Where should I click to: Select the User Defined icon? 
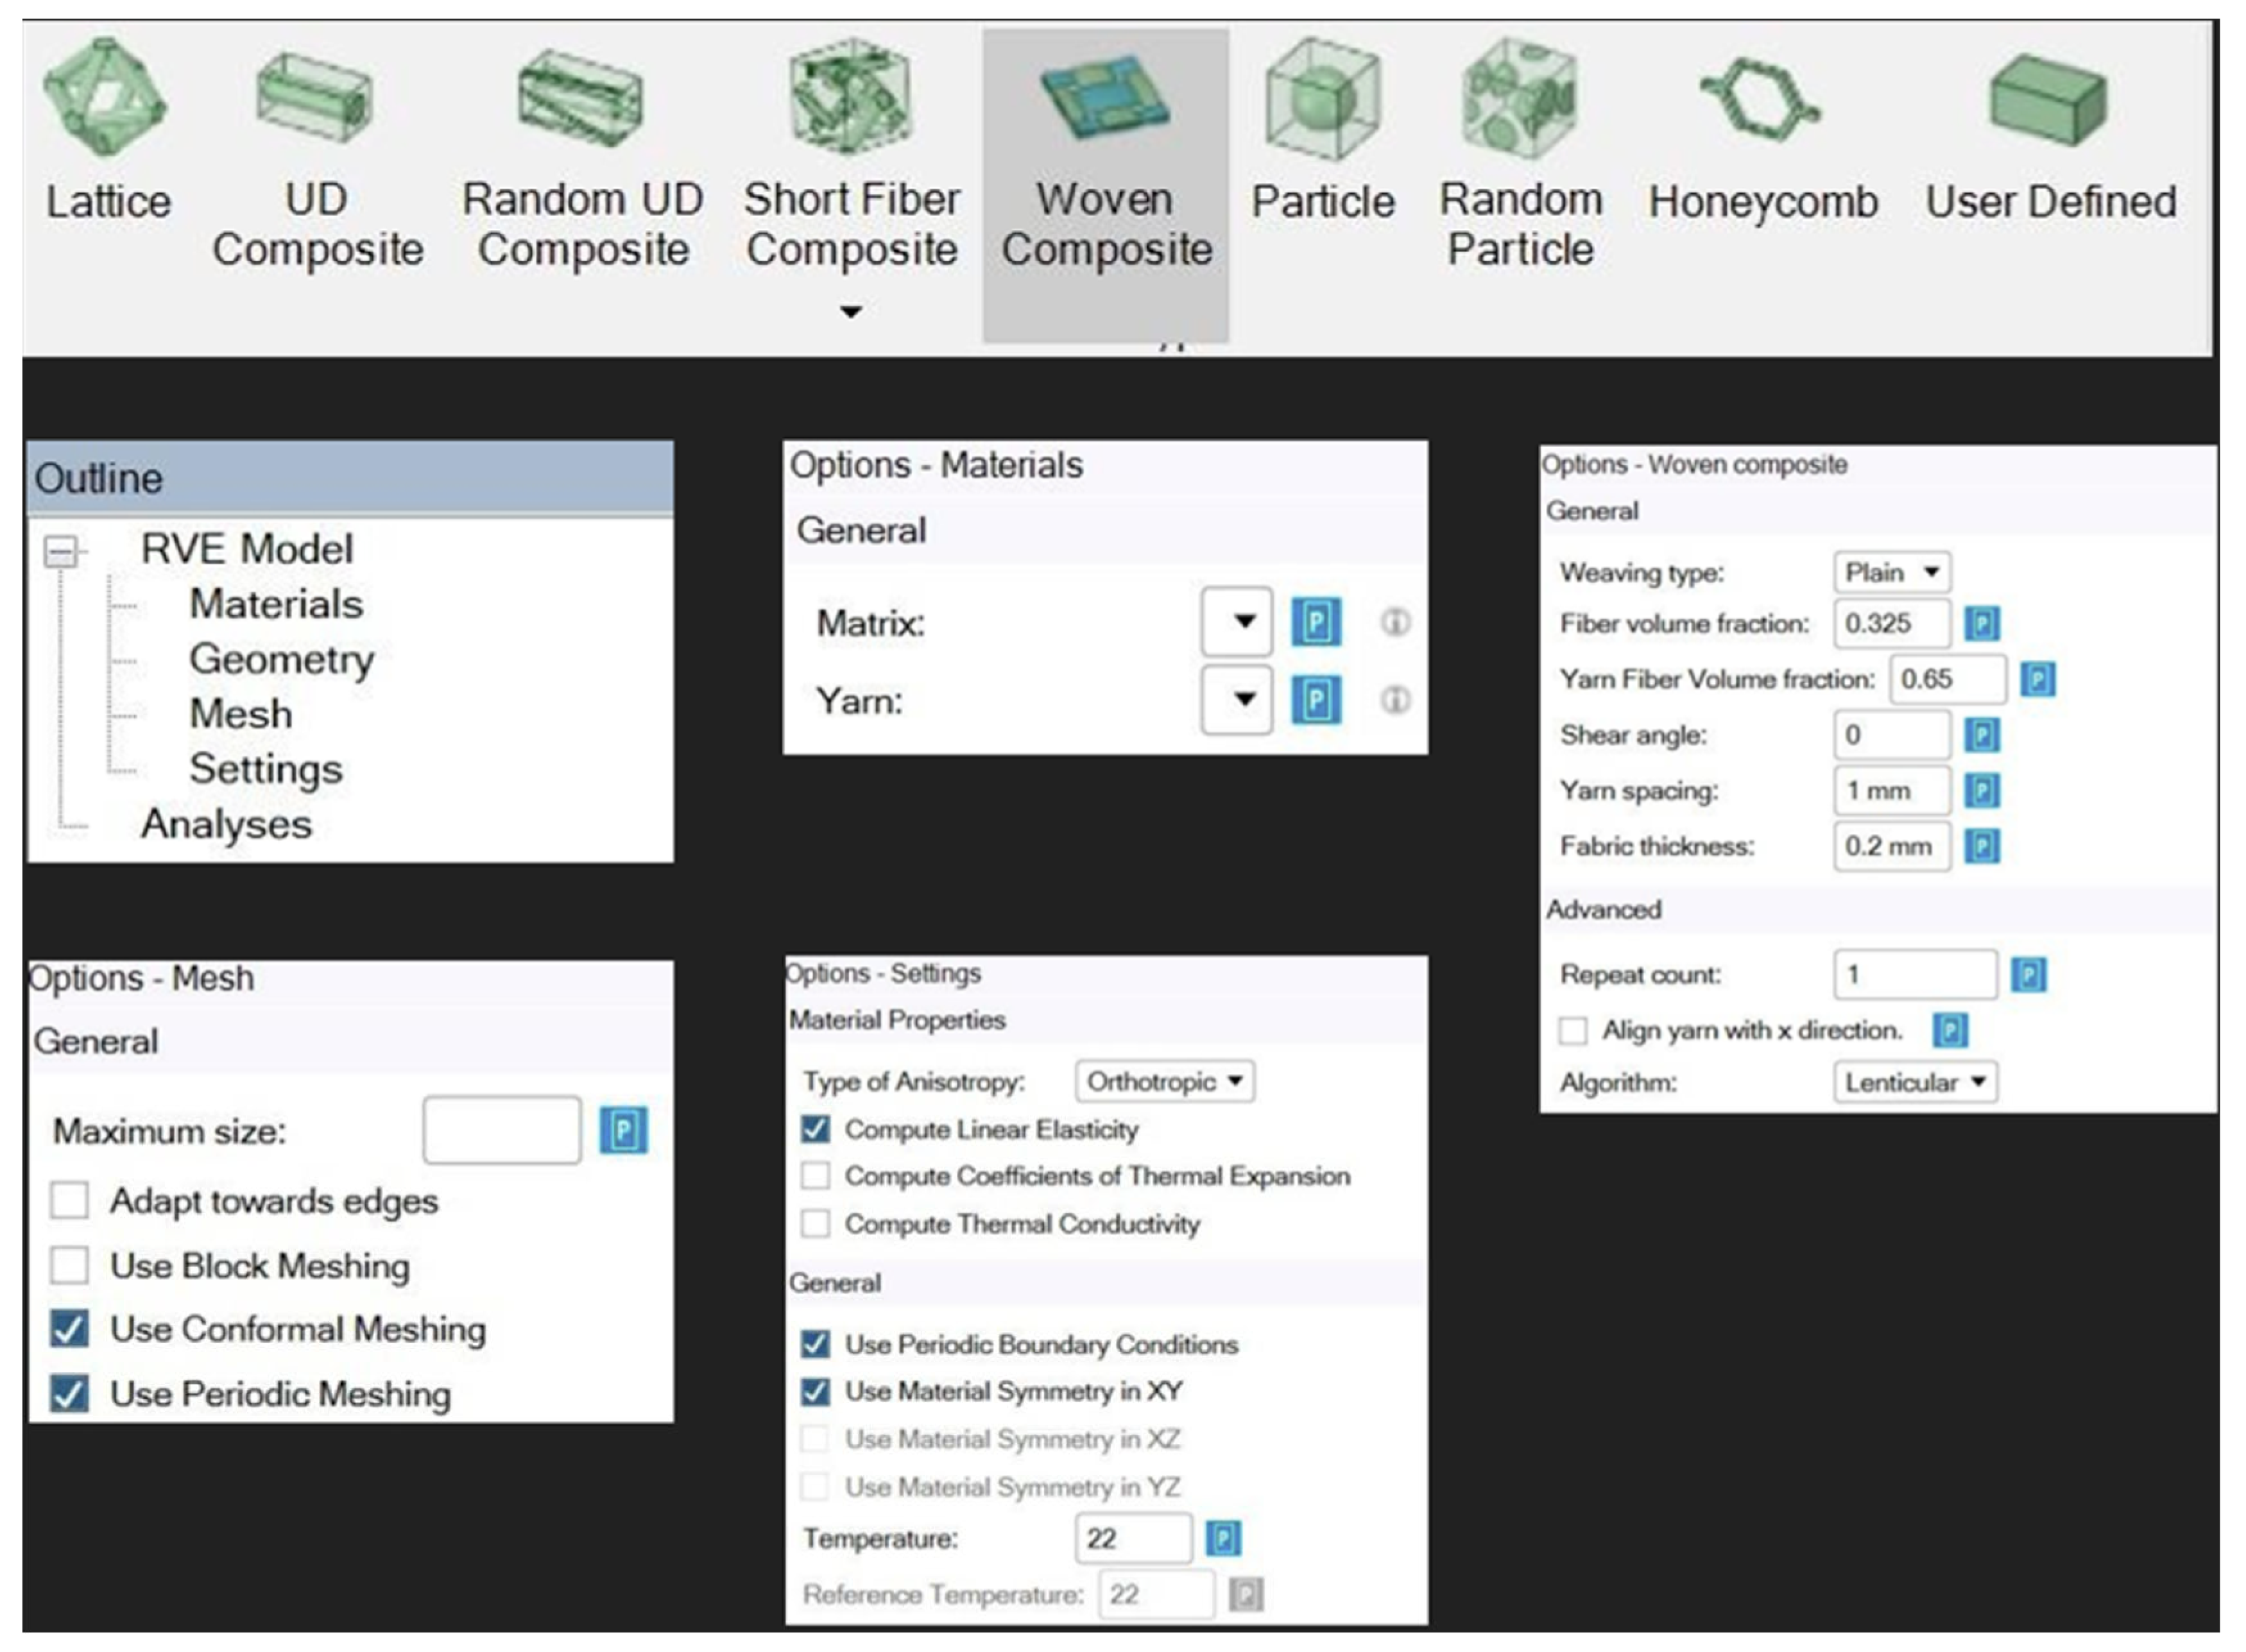pyautogui.click(x=2049, y=100)
